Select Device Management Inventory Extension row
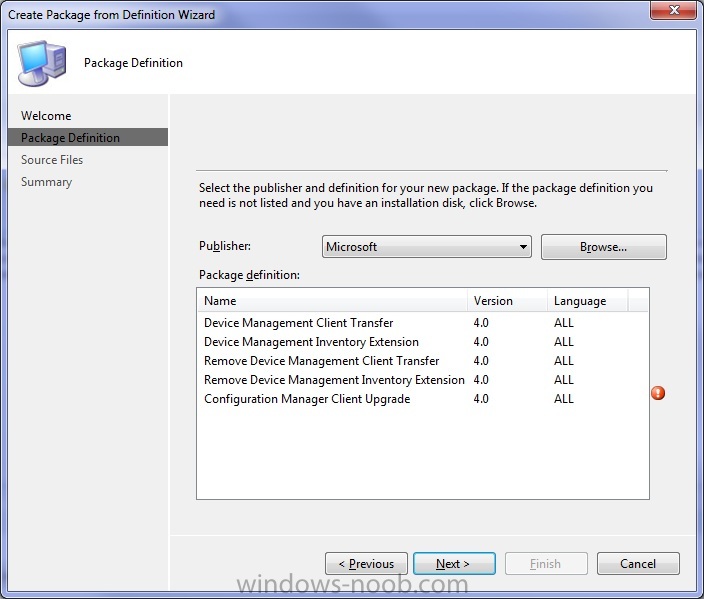The width and height of the screenshot is (704, 599). [x=422, y=342]
